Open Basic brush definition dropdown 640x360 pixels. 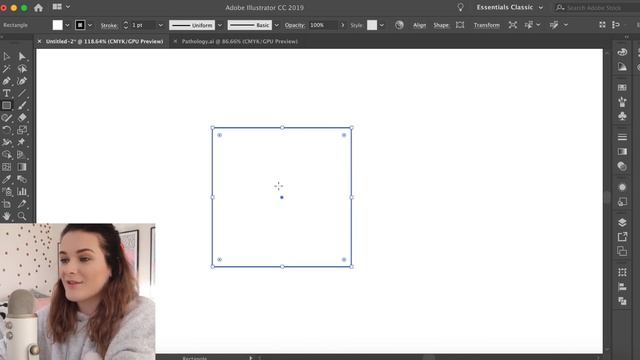[x=276, y=25]
